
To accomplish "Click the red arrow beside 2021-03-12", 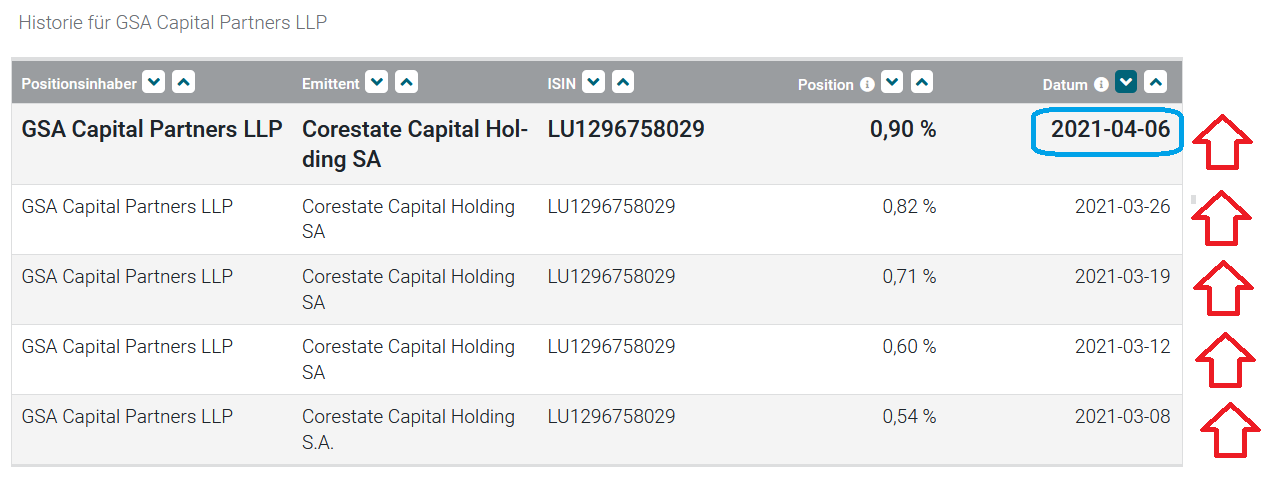I will click(1225, 359).
